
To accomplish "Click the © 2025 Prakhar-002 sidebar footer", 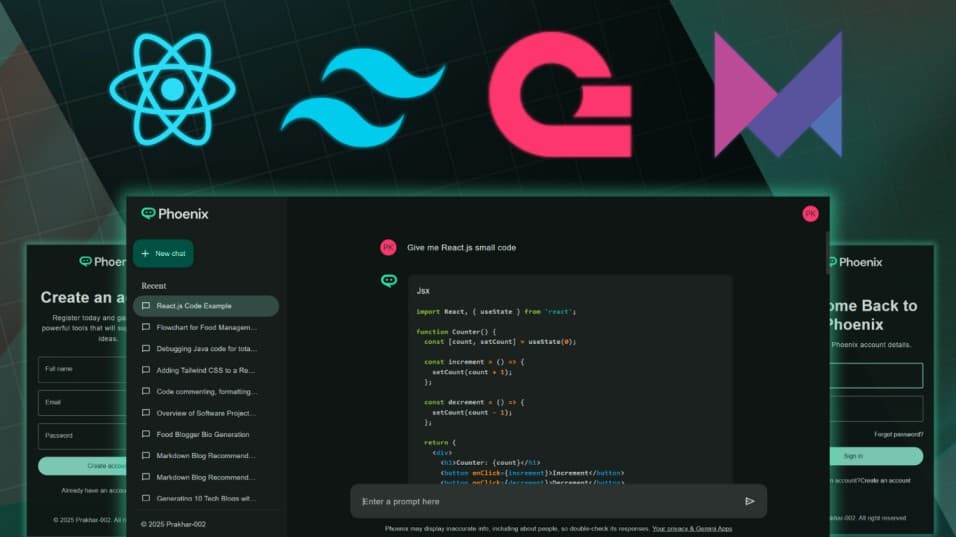I will click(x=173, y=524).
